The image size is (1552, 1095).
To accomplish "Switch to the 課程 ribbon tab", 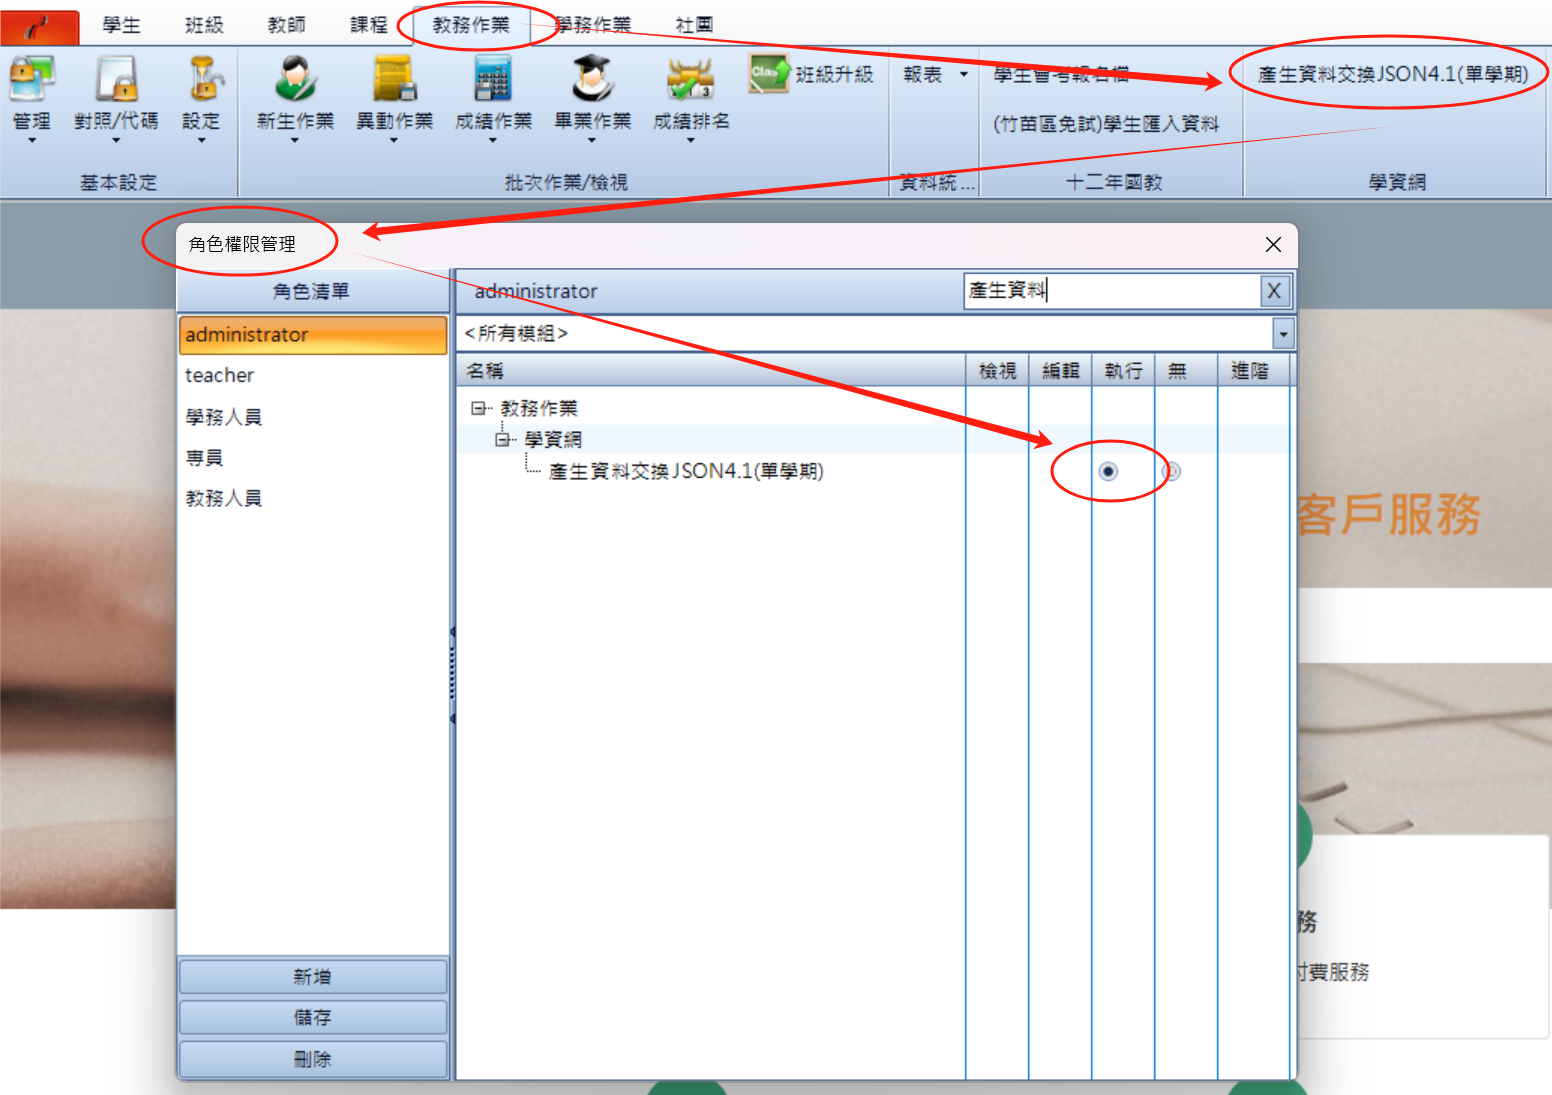I will [369, 25].
